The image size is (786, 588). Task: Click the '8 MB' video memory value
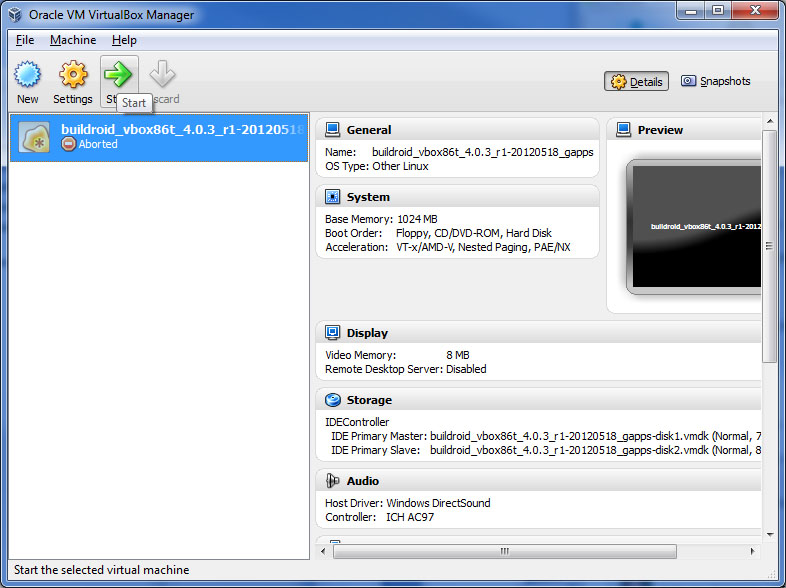[458, 355]
